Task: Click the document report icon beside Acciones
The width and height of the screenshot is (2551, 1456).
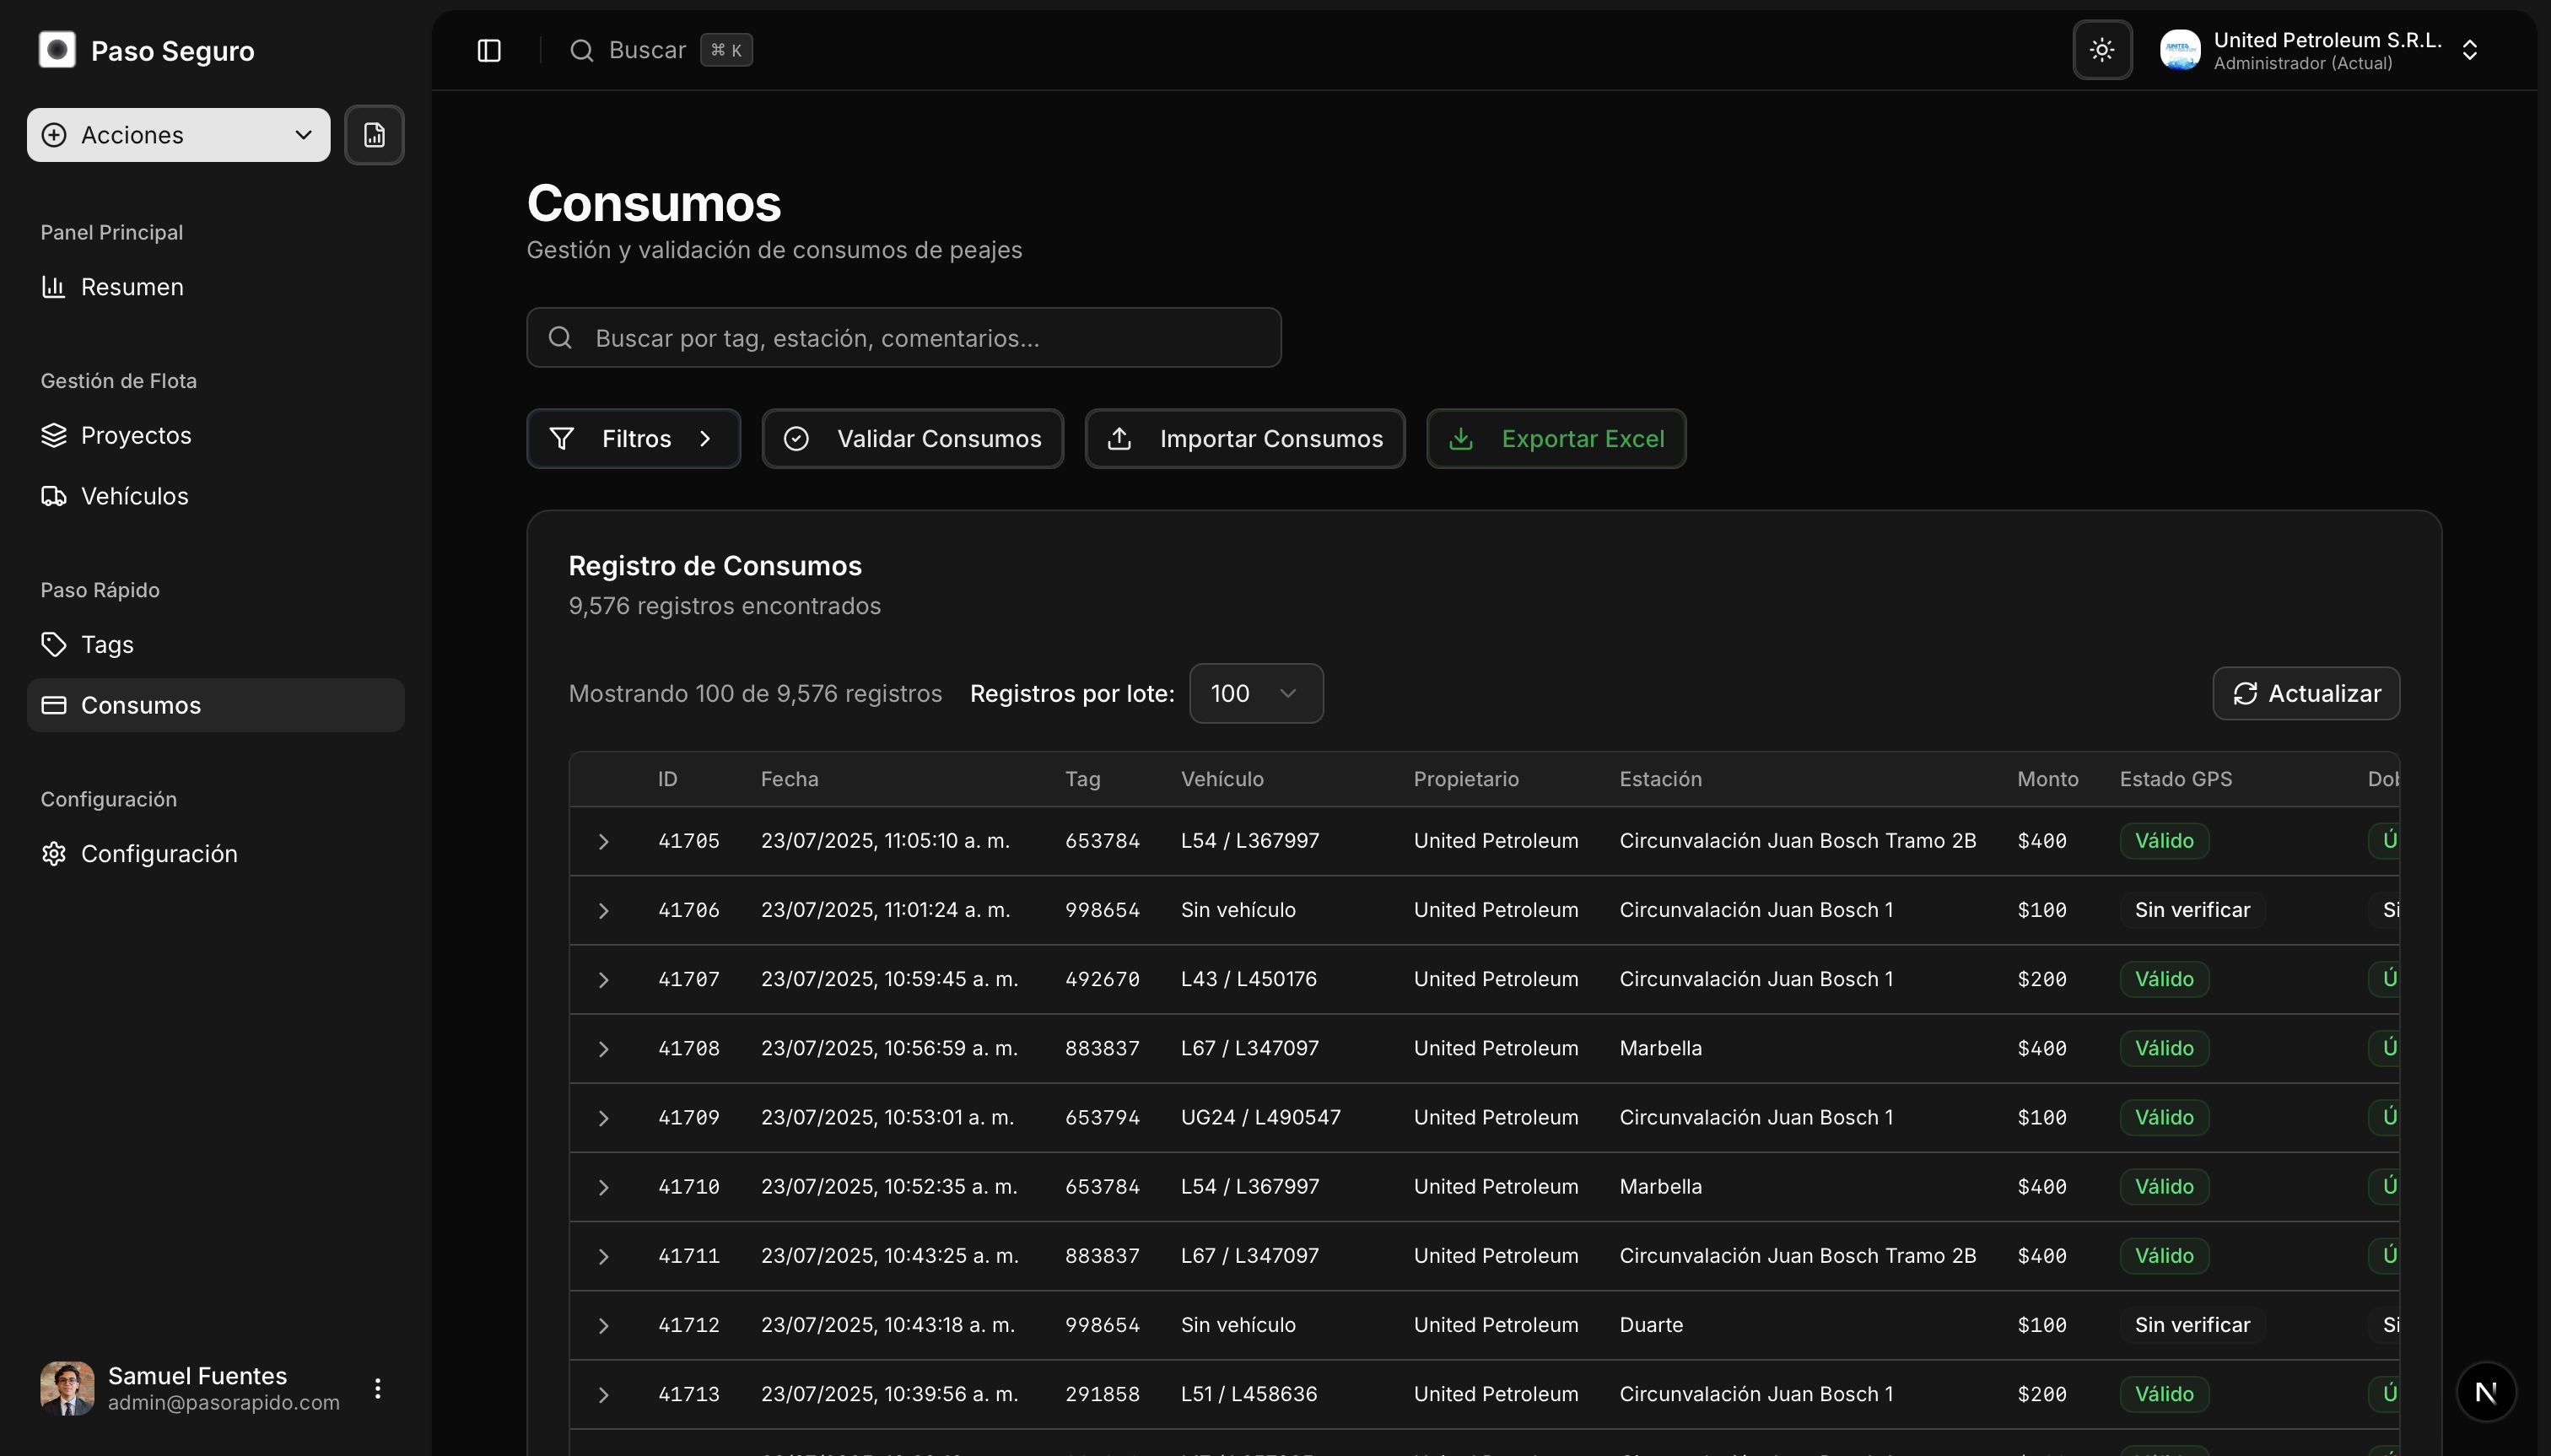Action: click(x=374, y=135)
